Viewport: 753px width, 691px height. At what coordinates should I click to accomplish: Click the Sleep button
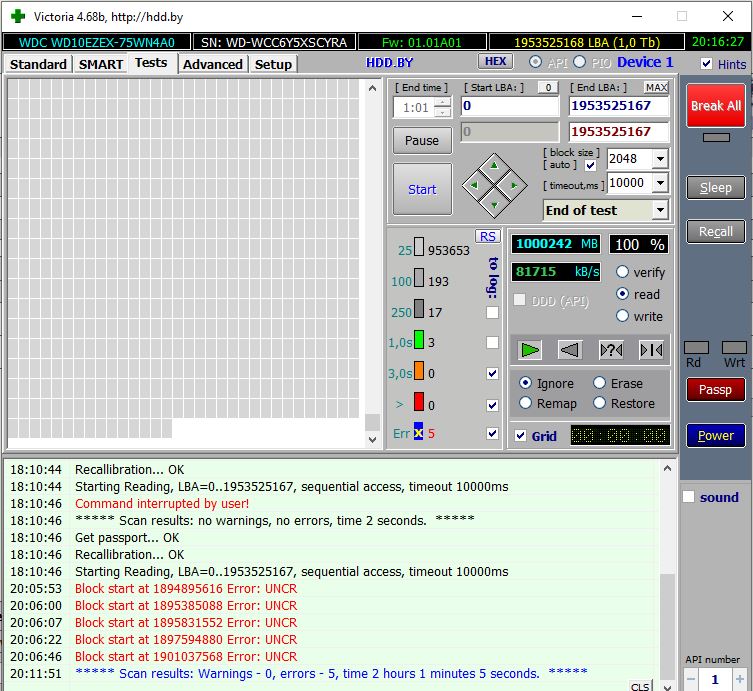pos(716,187)
